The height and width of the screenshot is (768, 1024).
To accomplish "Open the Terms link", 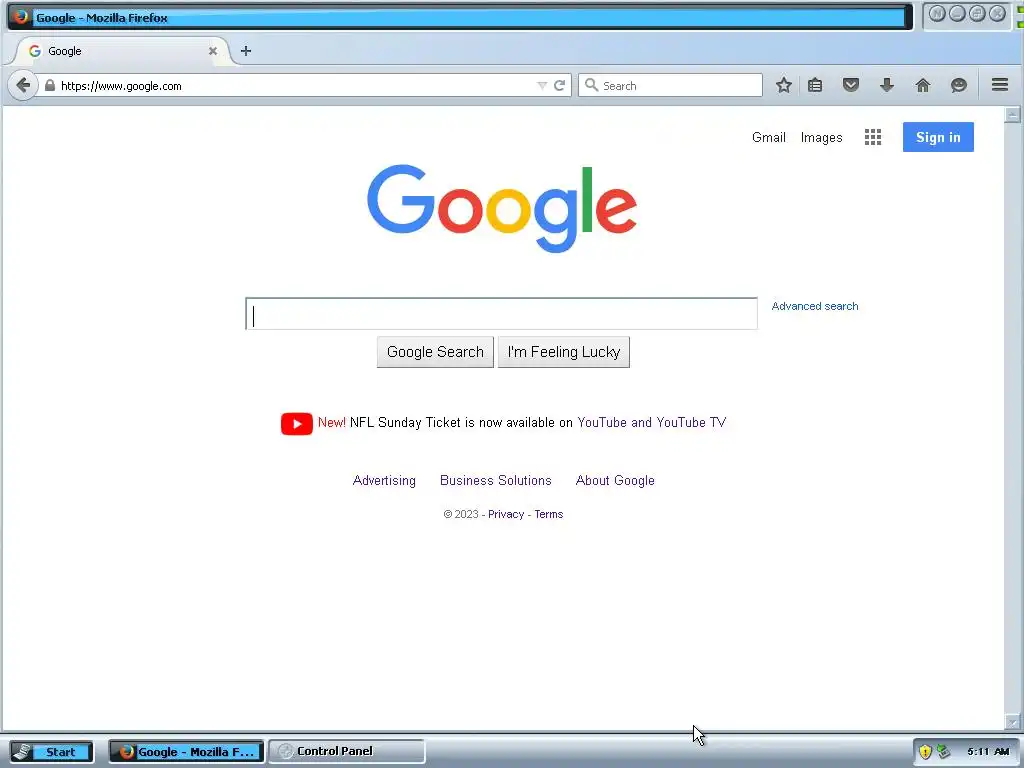I will point(549,515).
